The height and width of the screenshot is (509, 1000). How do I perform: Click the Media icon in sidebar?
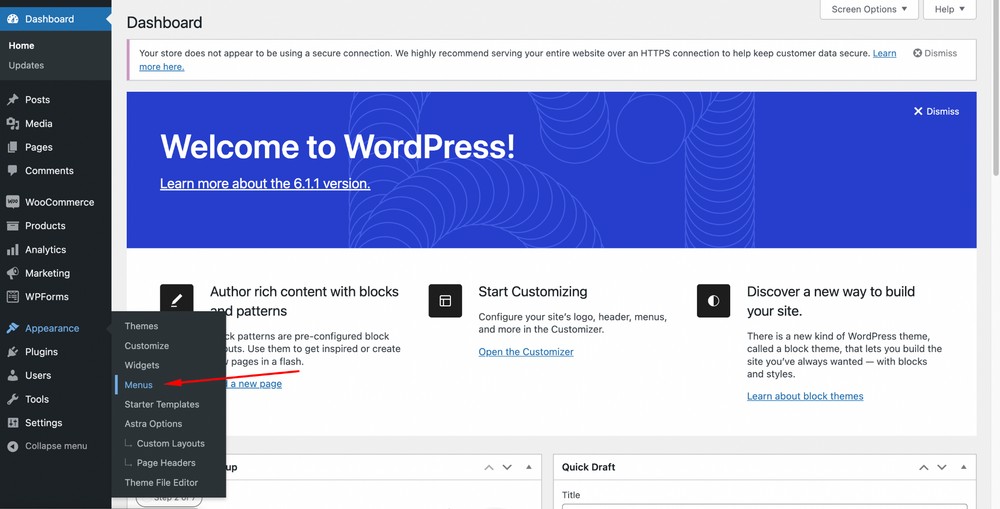(x=12, y=124)
